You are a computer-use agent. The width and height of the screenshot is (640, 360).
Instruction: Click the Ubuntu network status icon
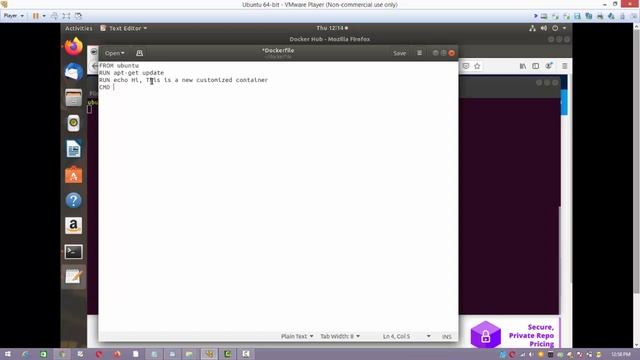532,28
